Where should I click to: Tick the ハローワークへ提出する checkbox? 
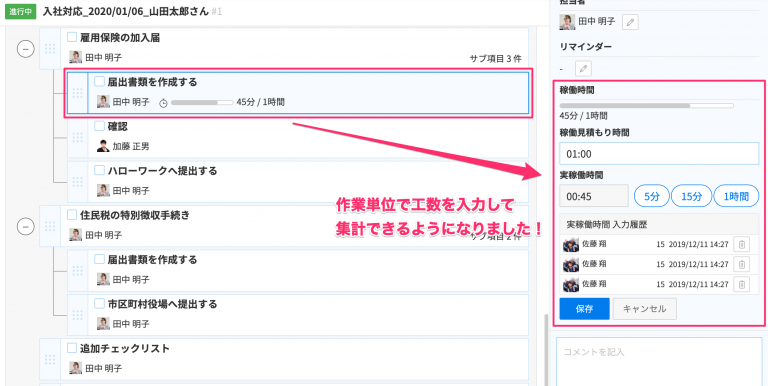[x=99, y=170]
